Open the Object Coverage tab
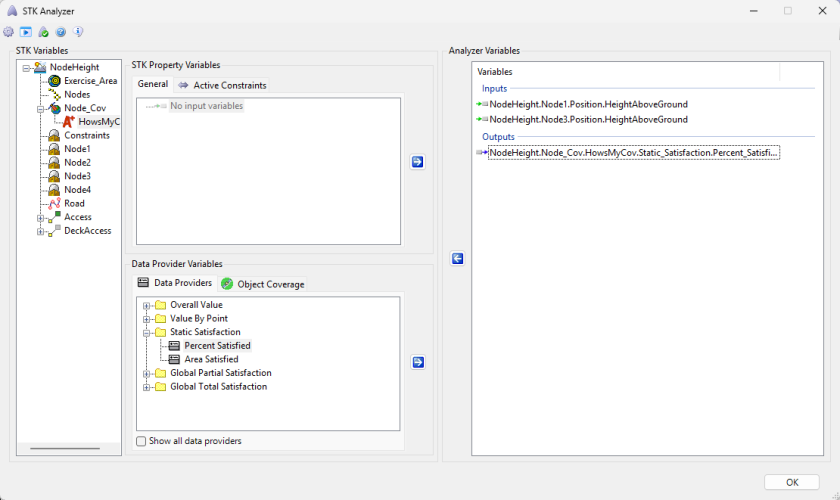Screen dimensions: 840x500 point(262,284)
